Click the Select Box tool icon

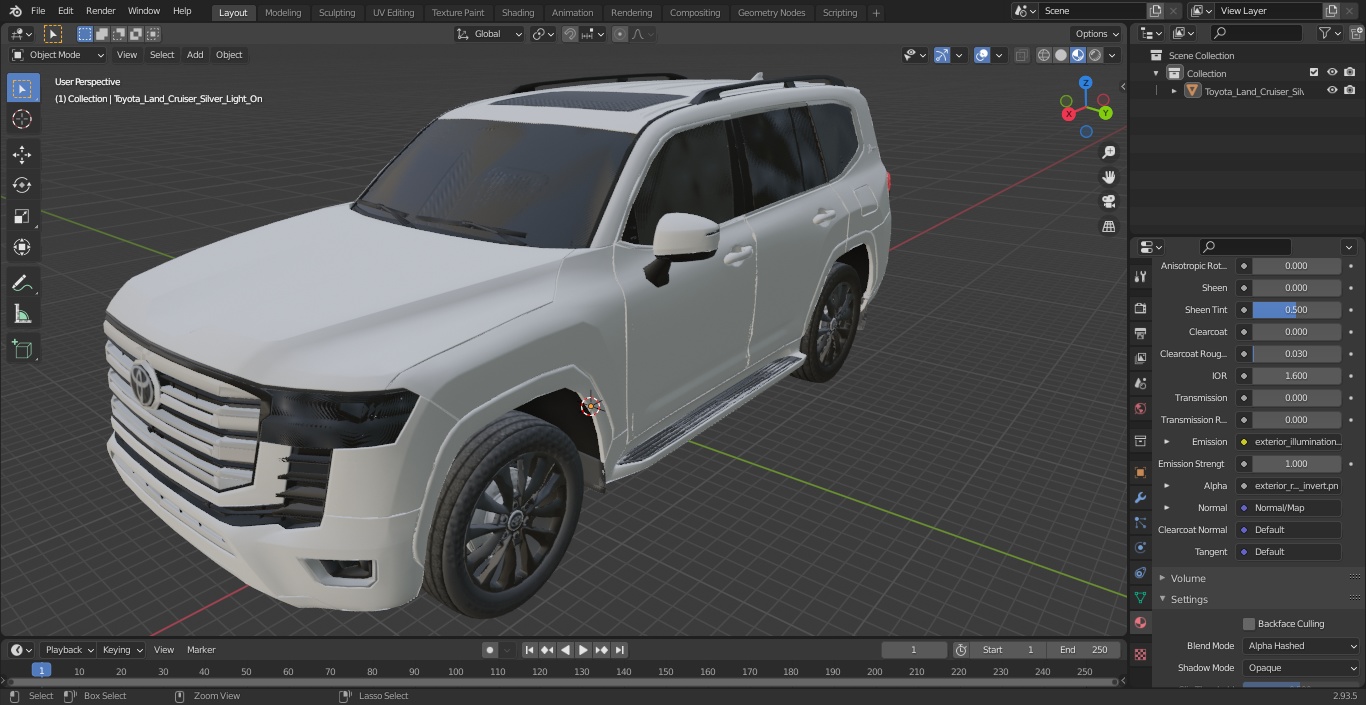pyautogui.click(x=22, y=88)
